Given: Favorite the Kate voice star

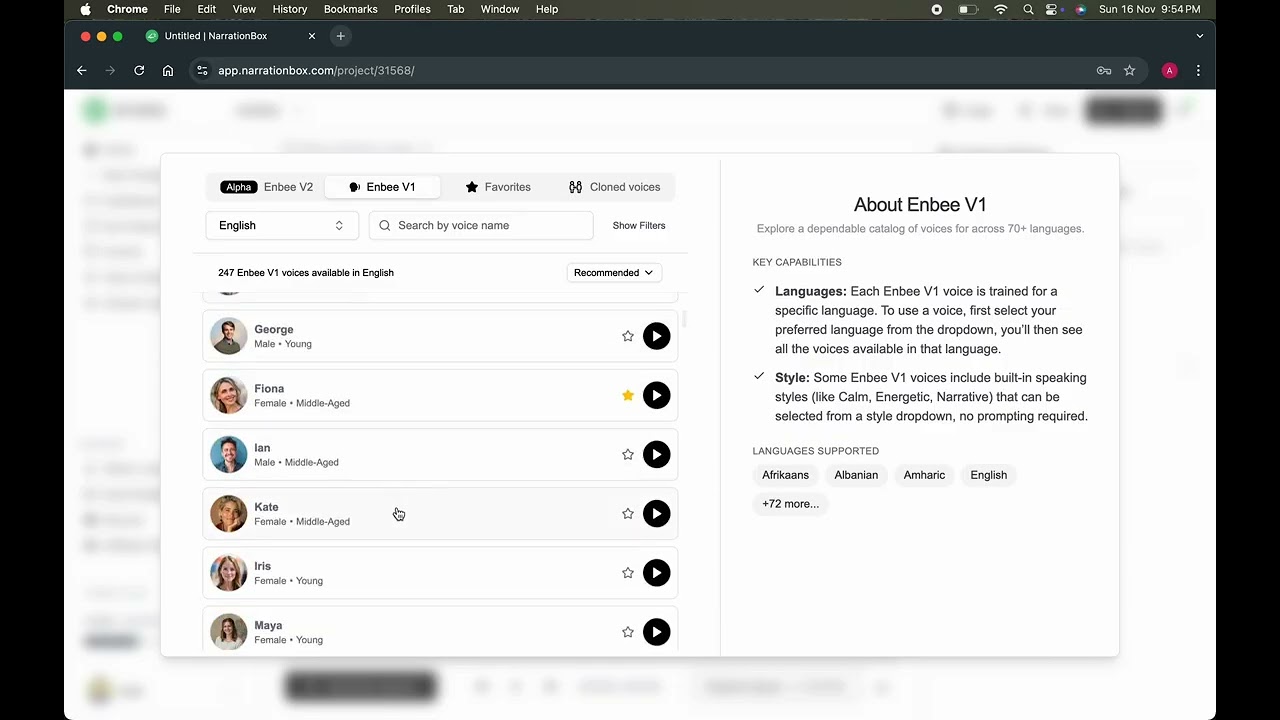Looking at the screenshot, I should [x=628, y=513].
